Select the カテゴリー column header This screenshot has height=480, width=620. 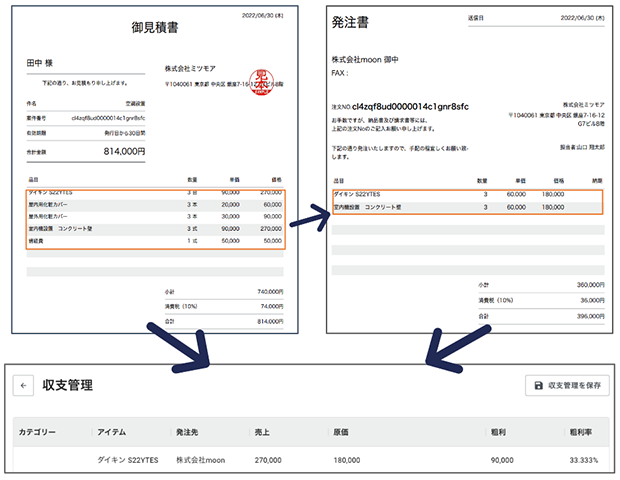click(37, 432)
